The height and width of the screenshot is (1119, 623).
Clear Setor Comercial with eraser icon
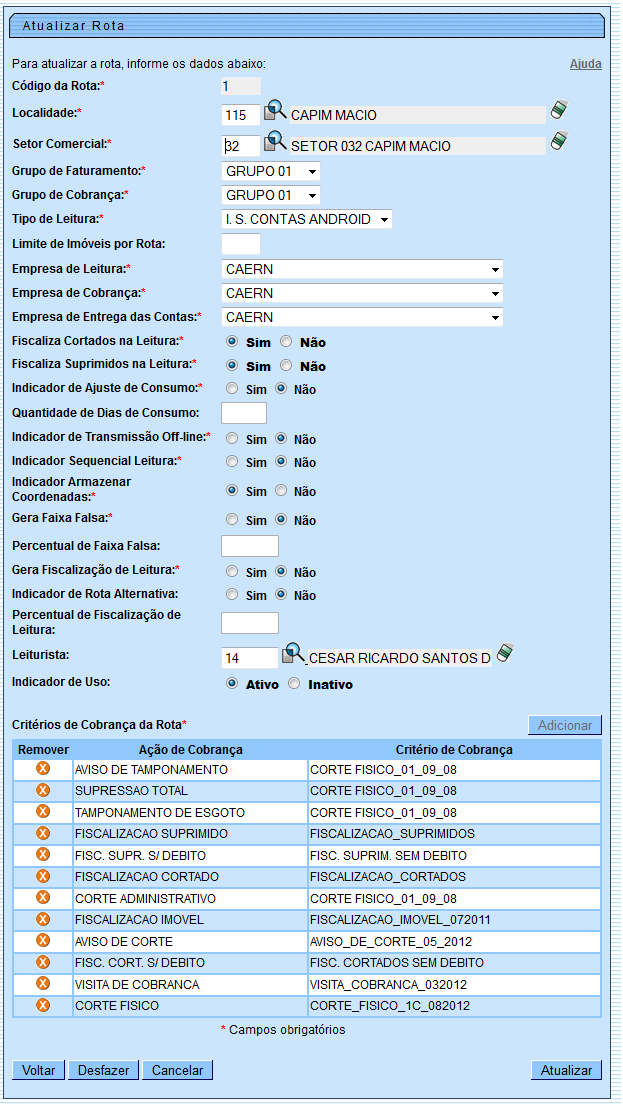559,141
